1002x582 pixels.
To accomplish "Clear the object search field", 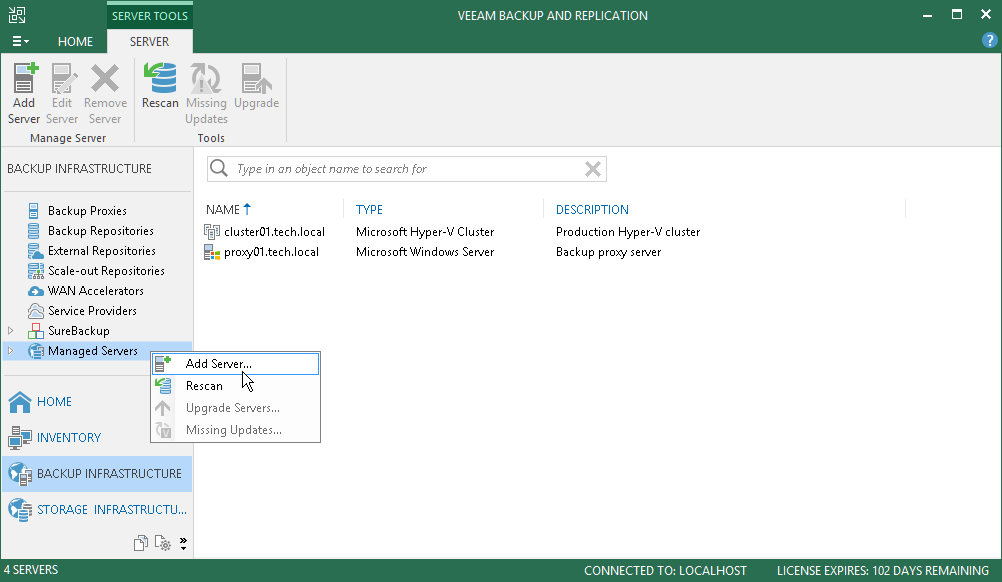I will point(592,169).
